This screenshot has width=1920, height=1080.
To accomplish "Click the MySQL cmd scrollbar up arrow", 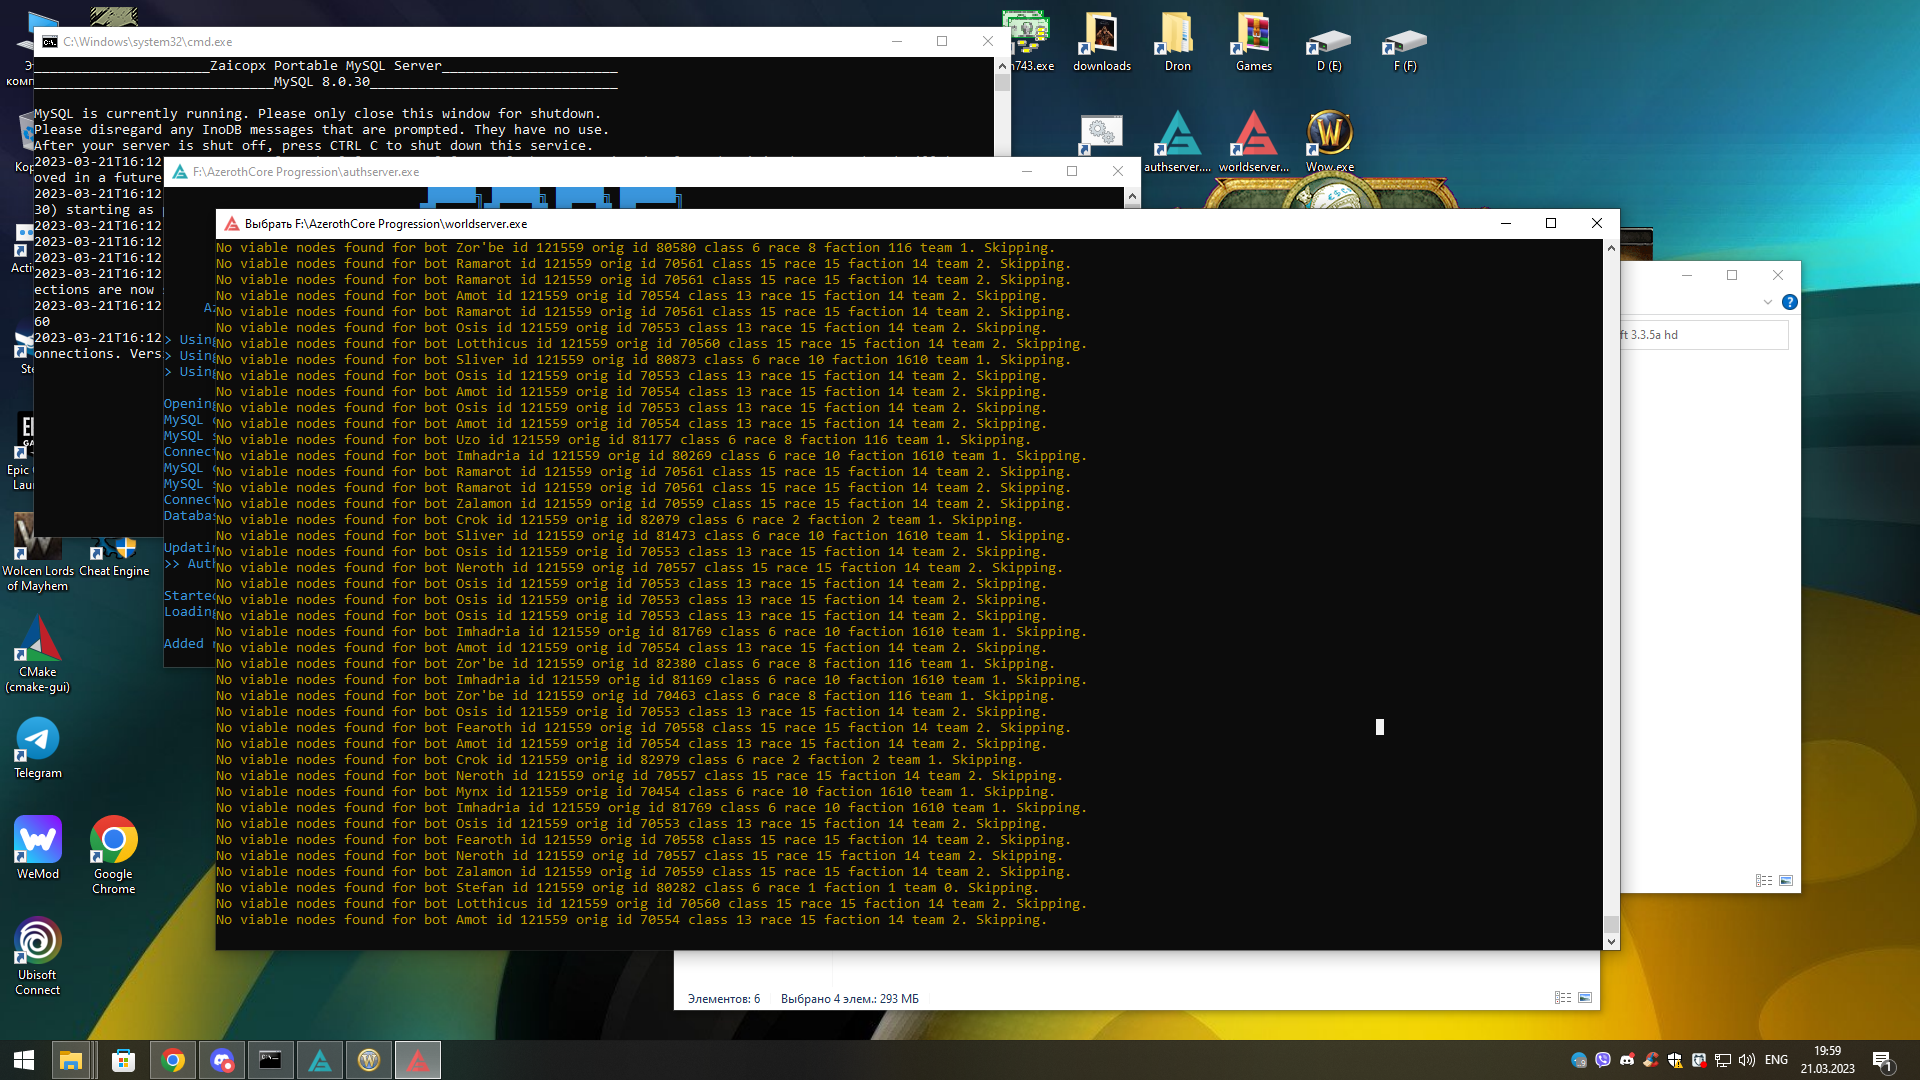I will [1002, 66].
